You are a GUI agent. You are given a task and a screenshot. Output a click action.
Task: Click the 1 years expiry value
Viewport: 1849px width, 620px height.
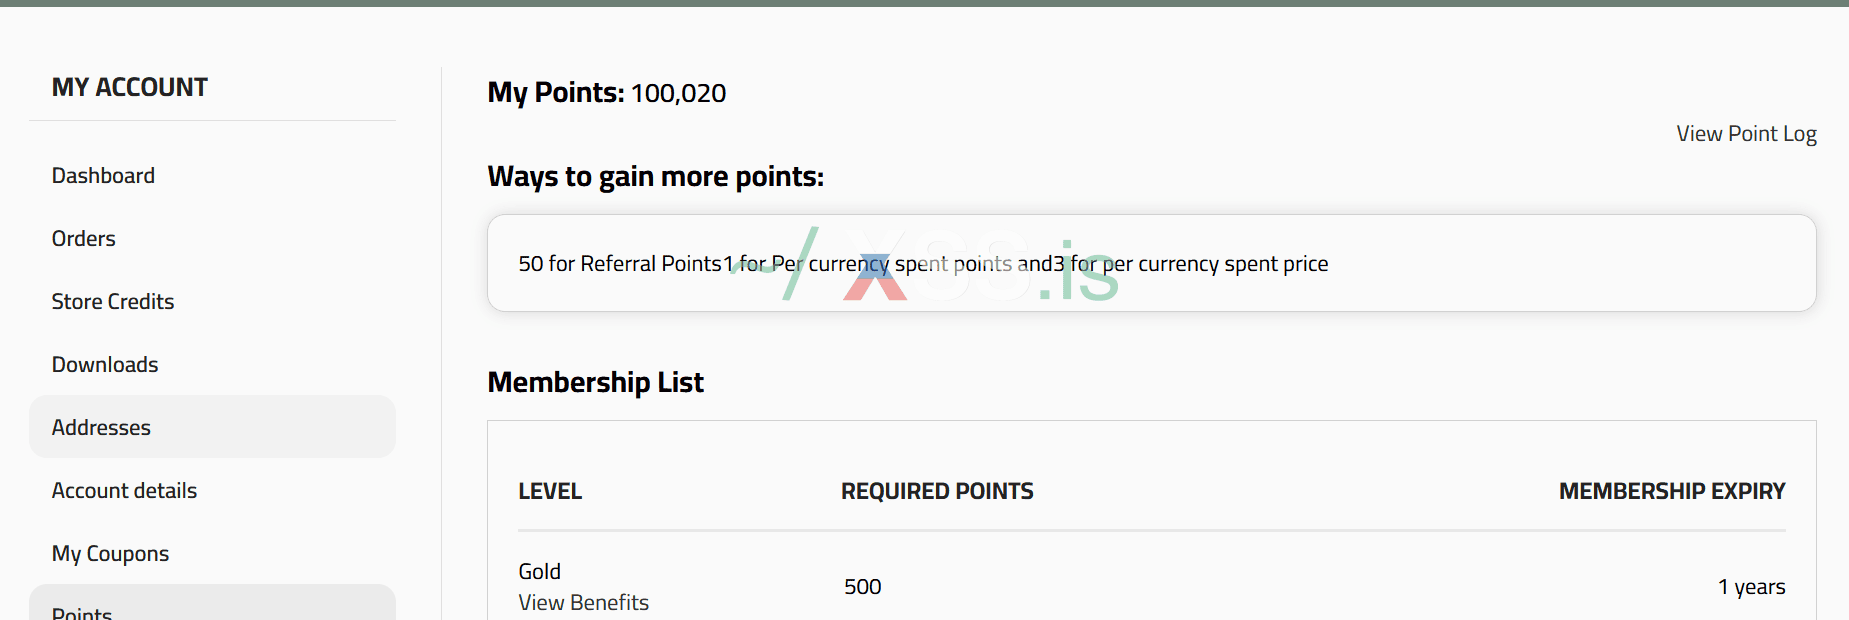coord(1751,587)
